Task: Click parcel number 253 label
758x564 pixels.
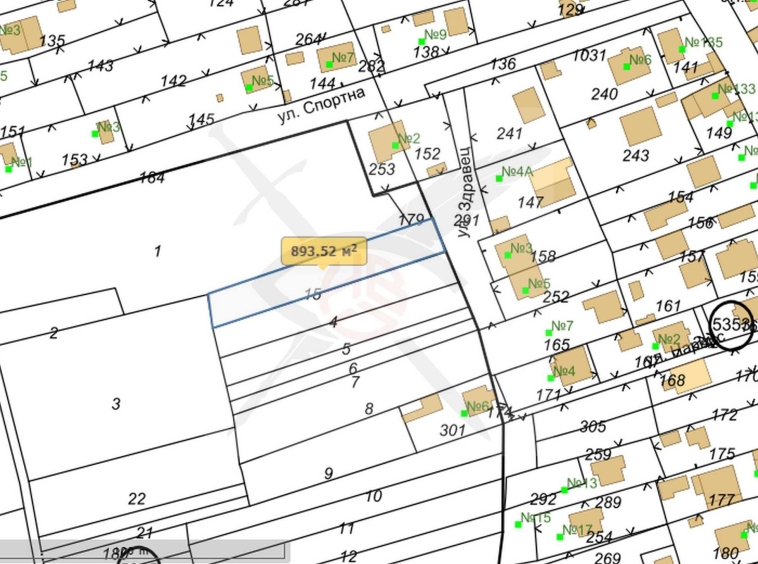Action: click(382, 169)
